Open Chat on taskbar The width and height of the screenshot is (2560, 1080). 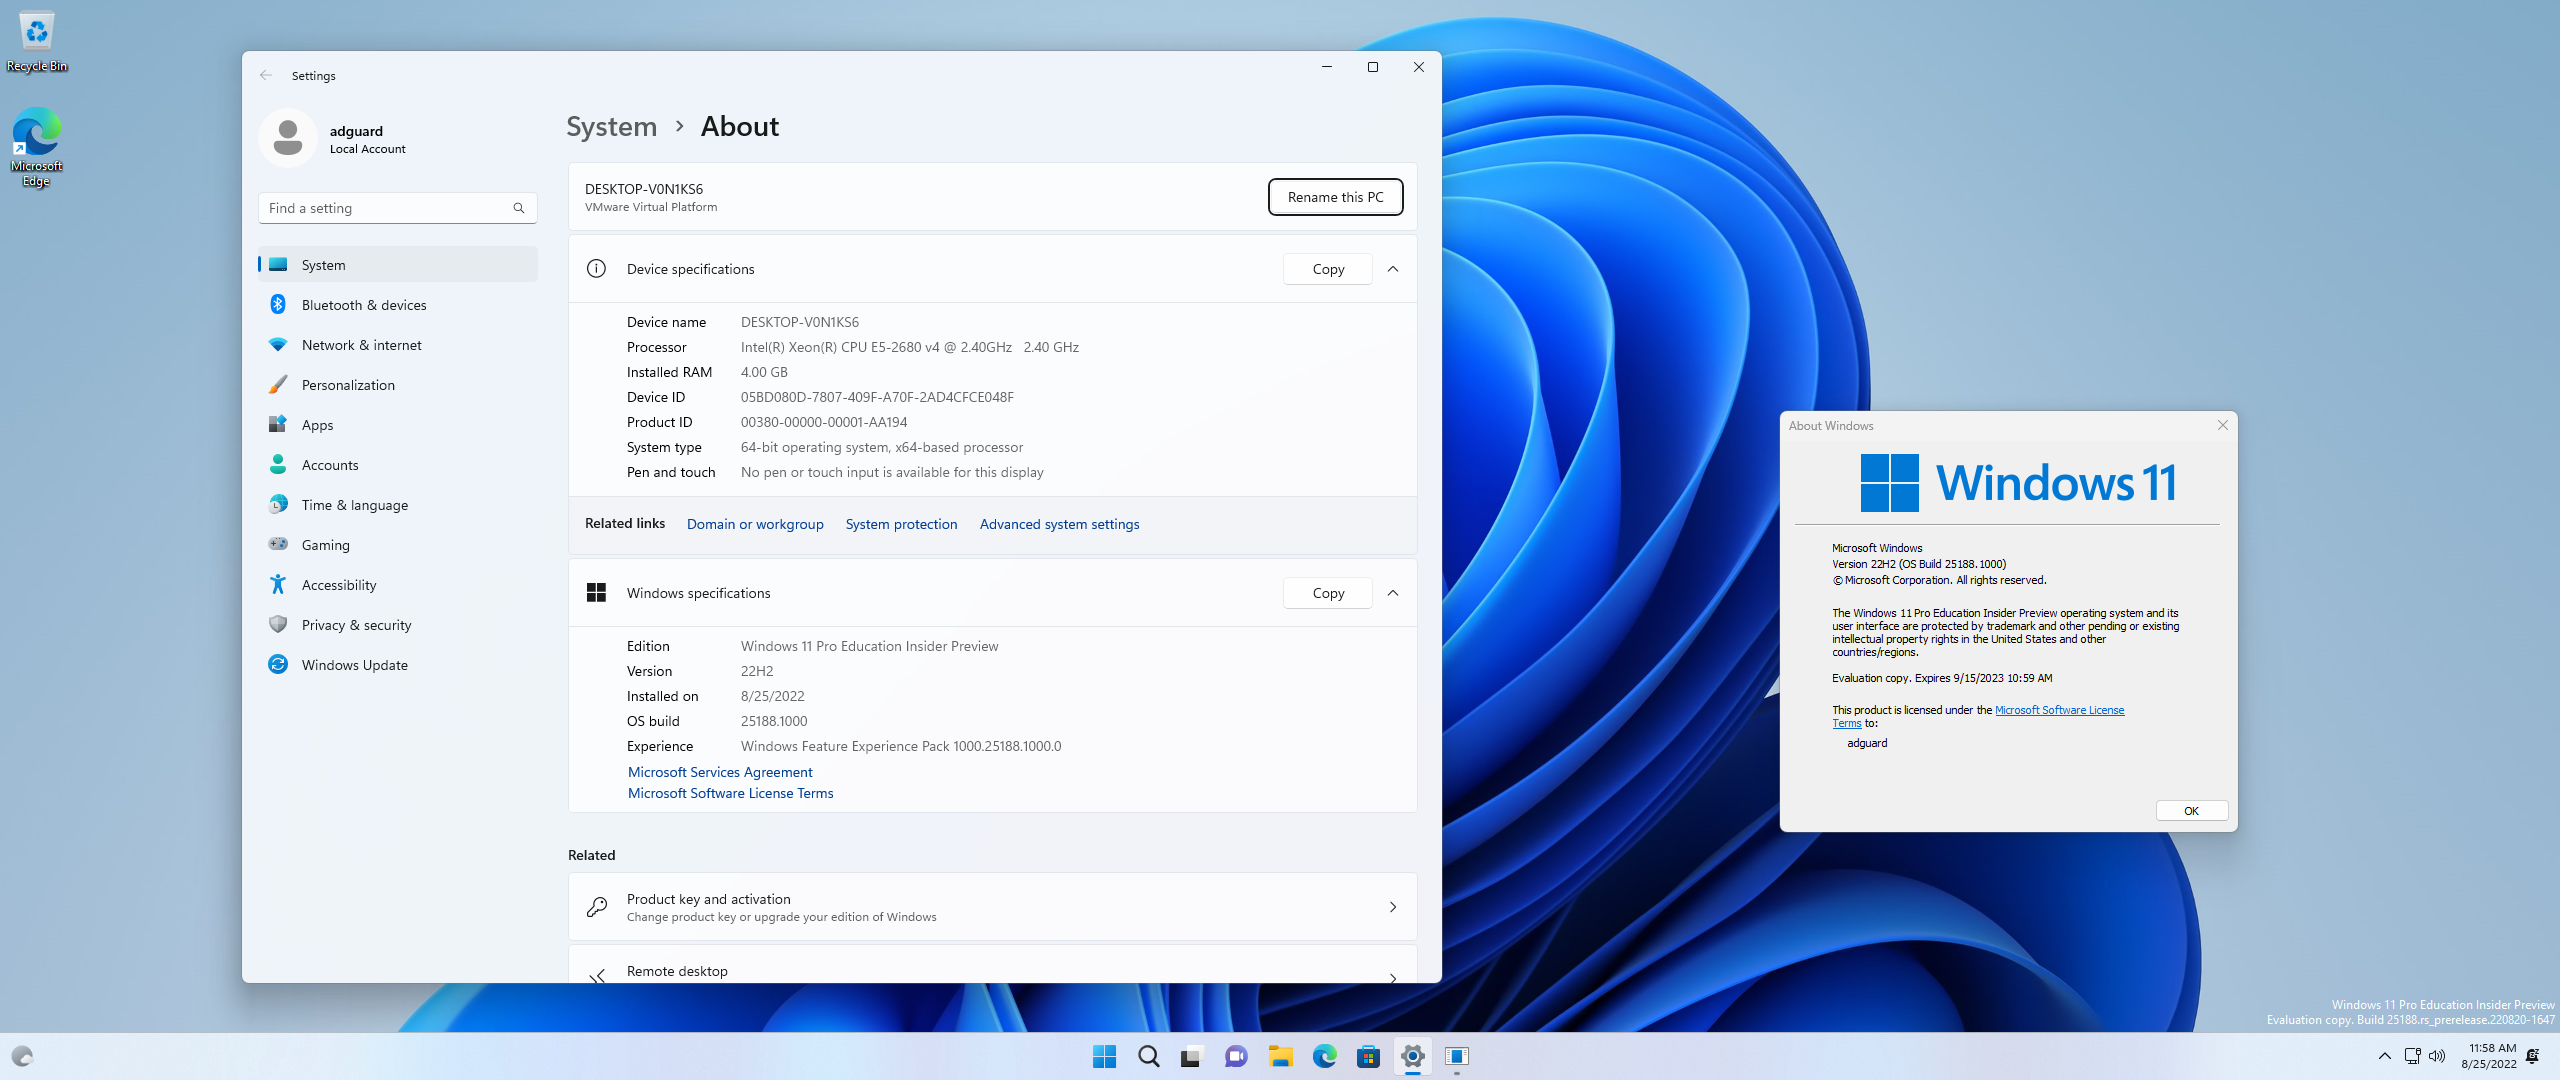point(1236,1056)
